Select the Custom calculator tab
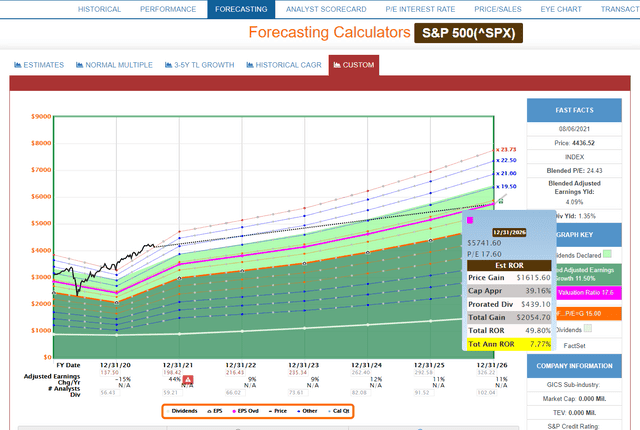640x430 pixels. pyautogui.click(x=354, y=65)
